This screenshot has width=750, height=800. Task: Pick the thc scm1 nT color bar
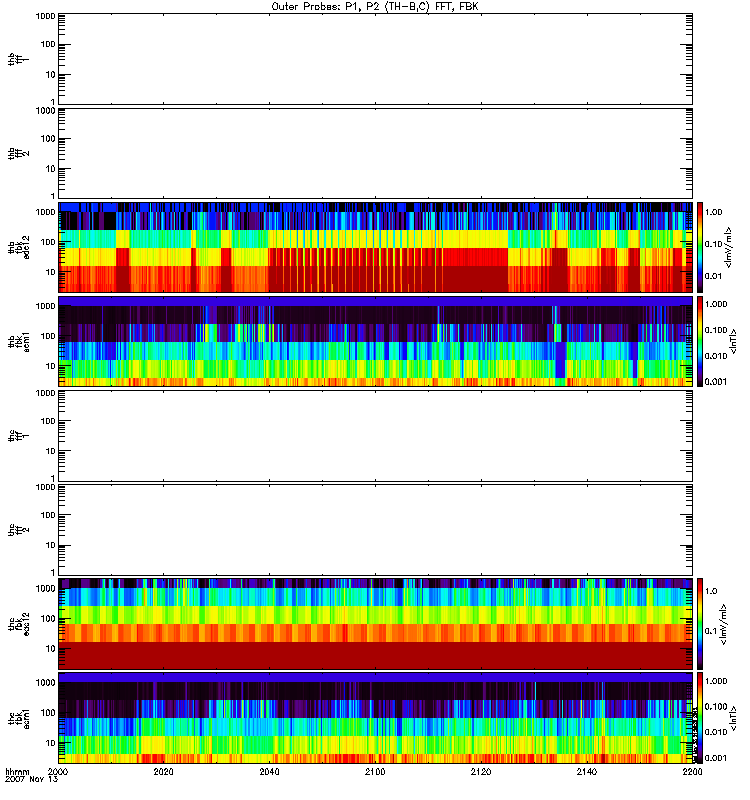[x=702, y=718]
